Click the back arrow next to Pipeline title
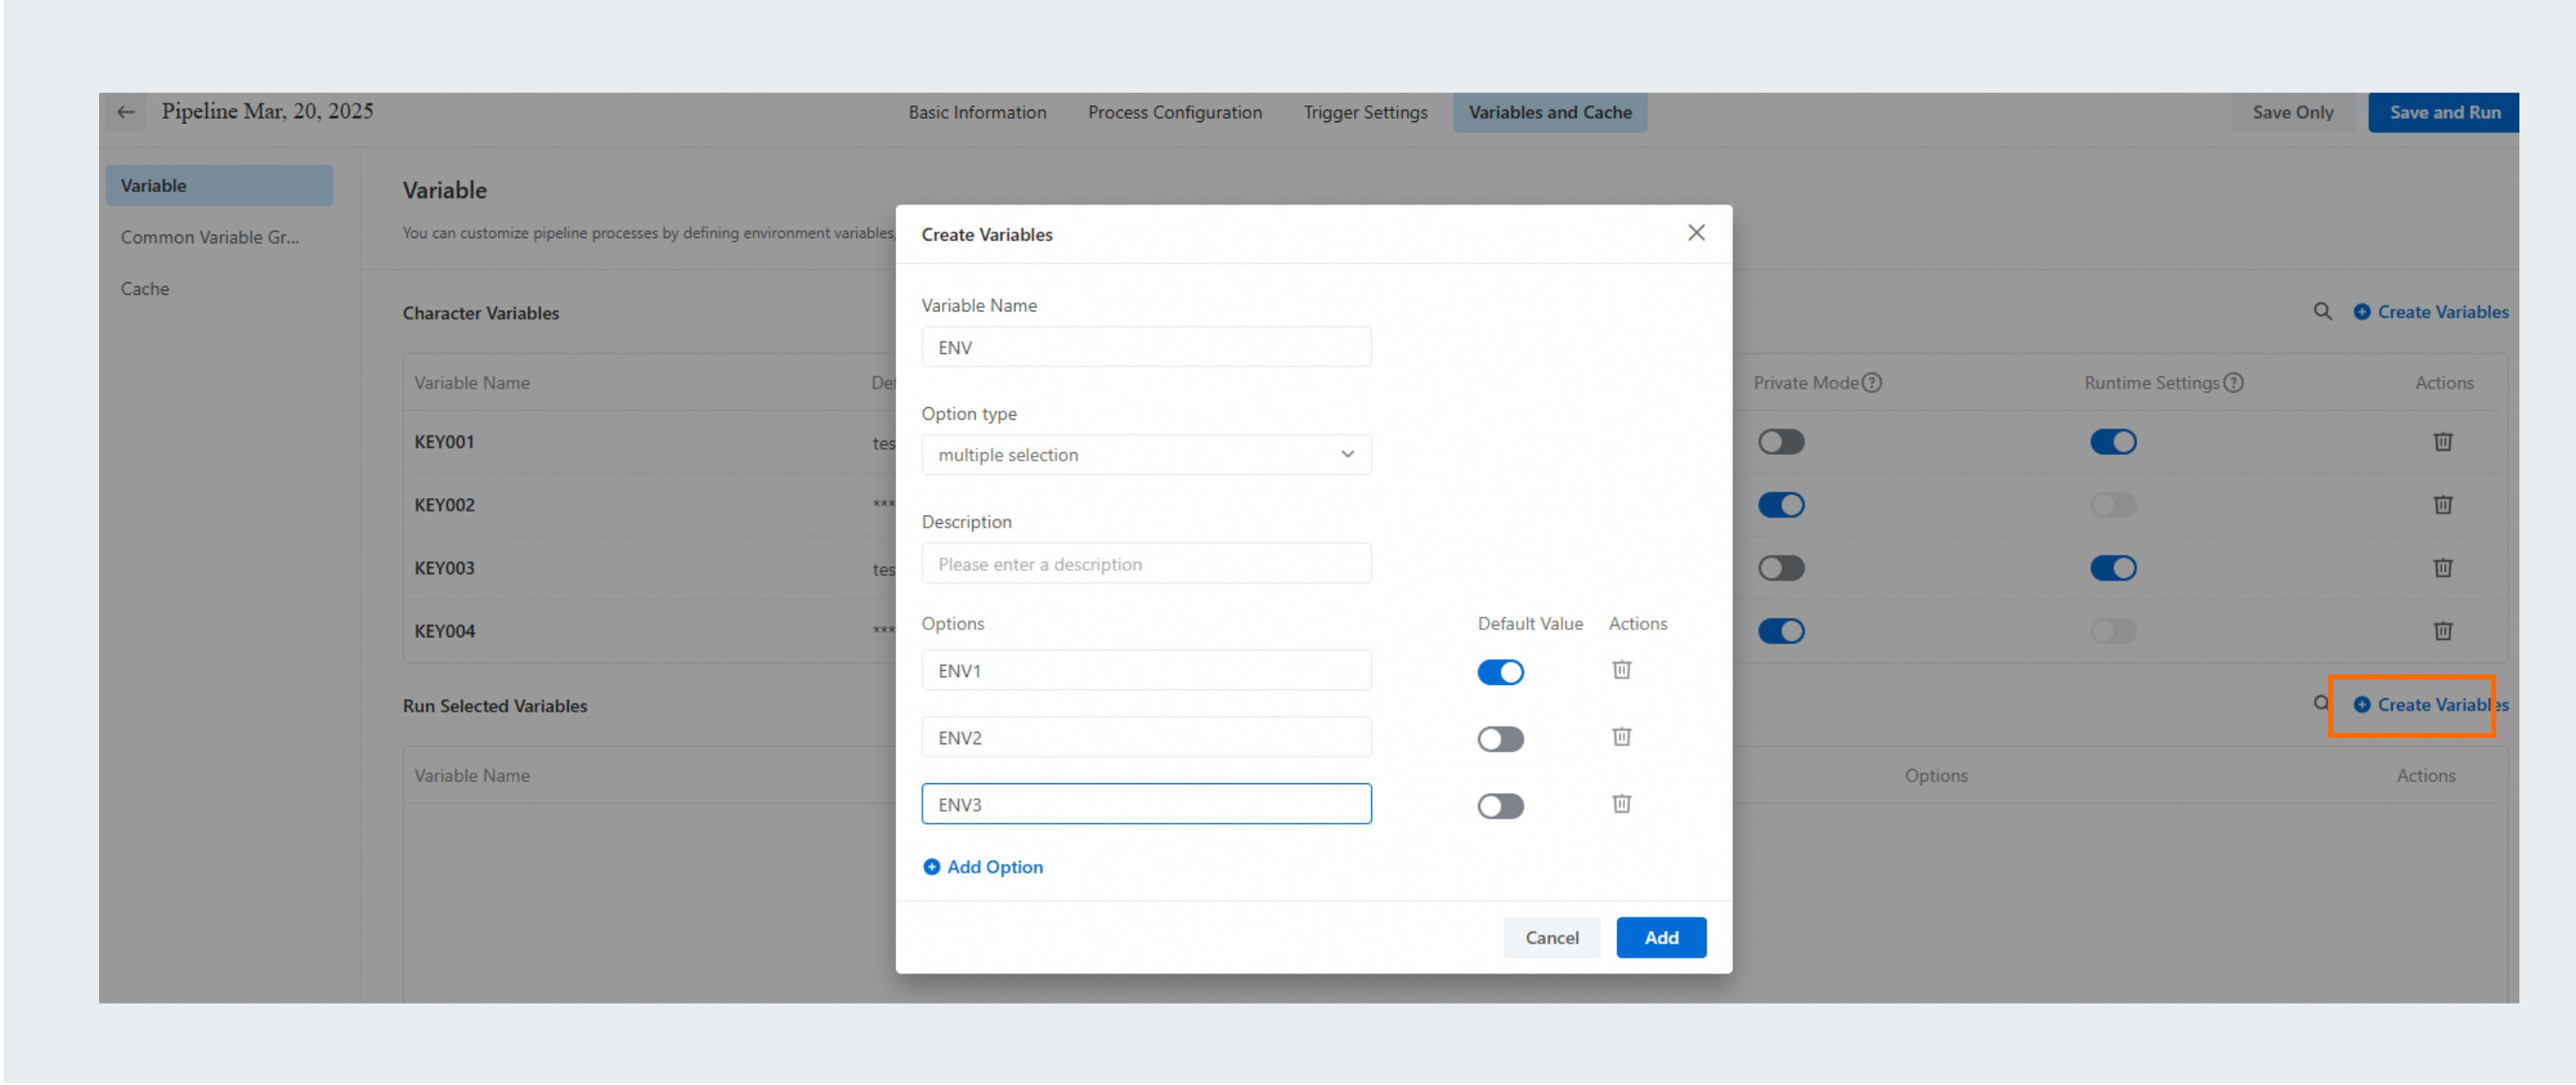Screen dimensions: 2576x1085 click(126, 112)
